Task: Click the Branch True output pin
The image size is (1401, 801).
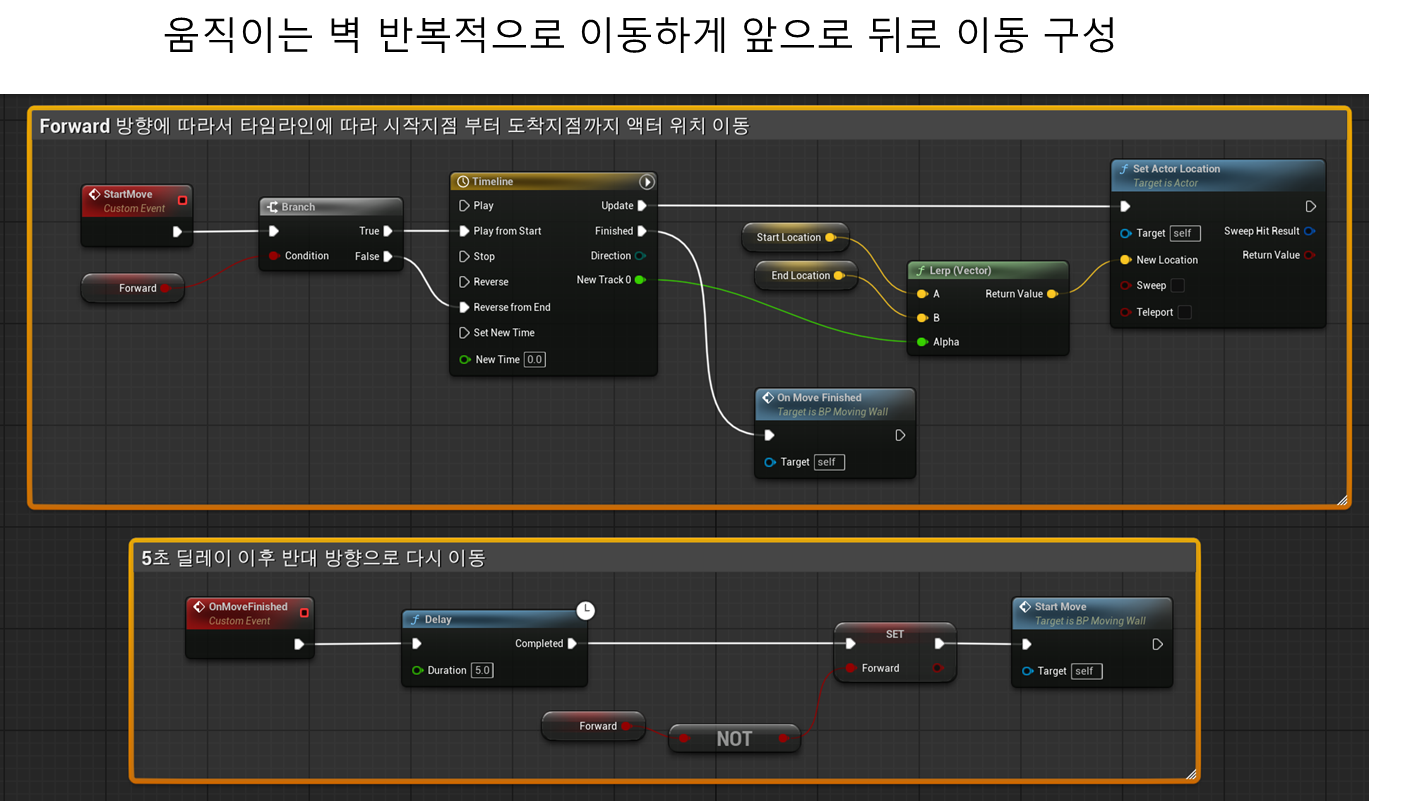Action: pyautogui.click(x=388, y=231)
